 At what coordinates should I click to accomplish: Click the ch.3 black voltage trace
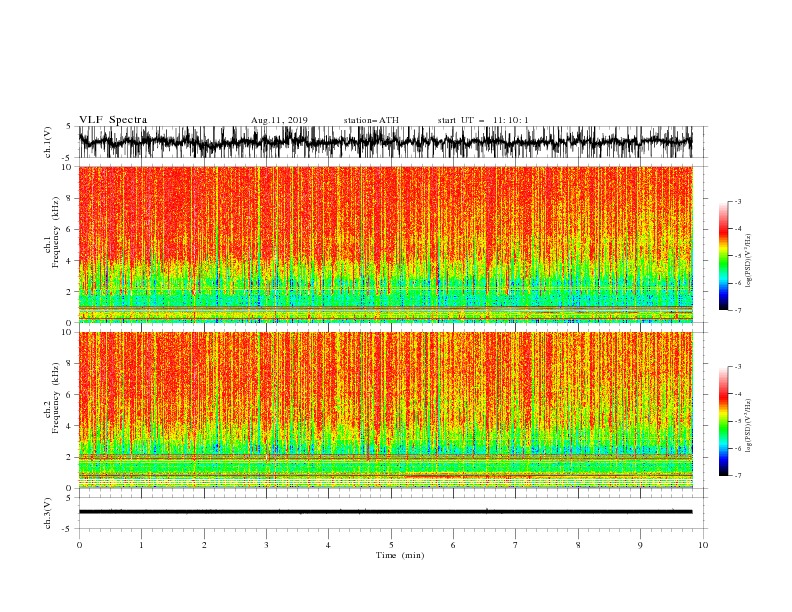pyautogui.click(x=385, y=512)
